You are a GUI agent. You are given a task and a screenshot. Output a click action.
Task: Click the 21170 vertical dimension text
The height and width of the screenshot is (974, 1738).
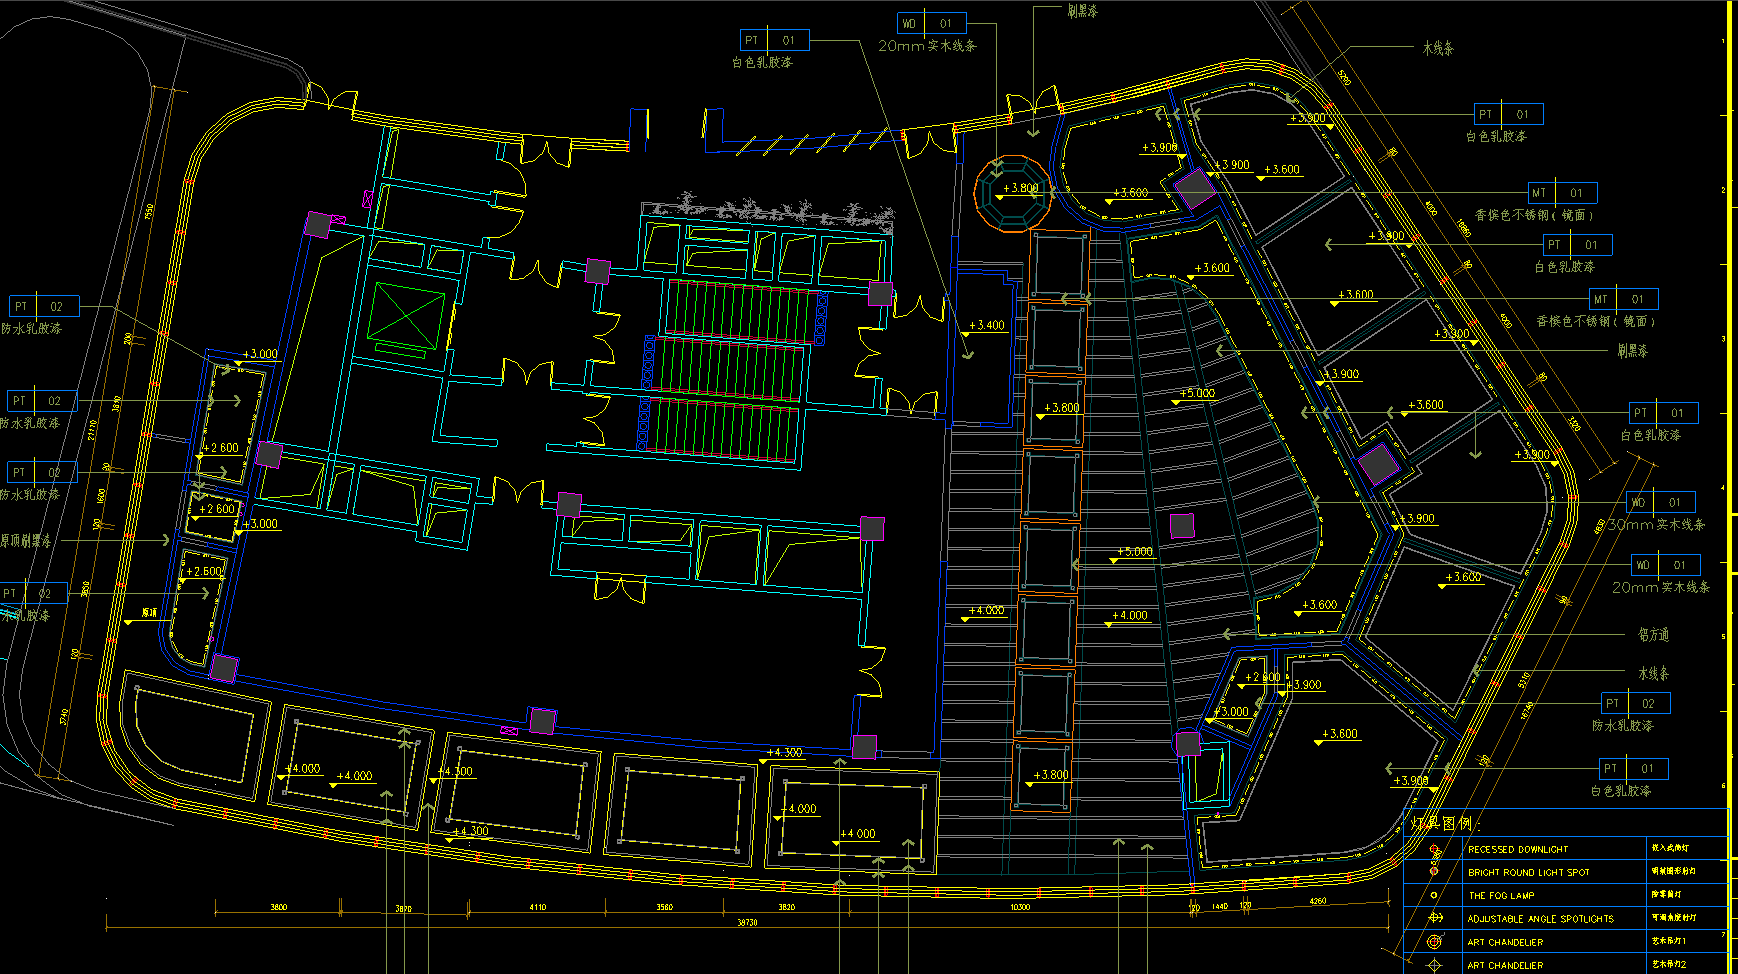pyautogui.click(x=93, y=430)
